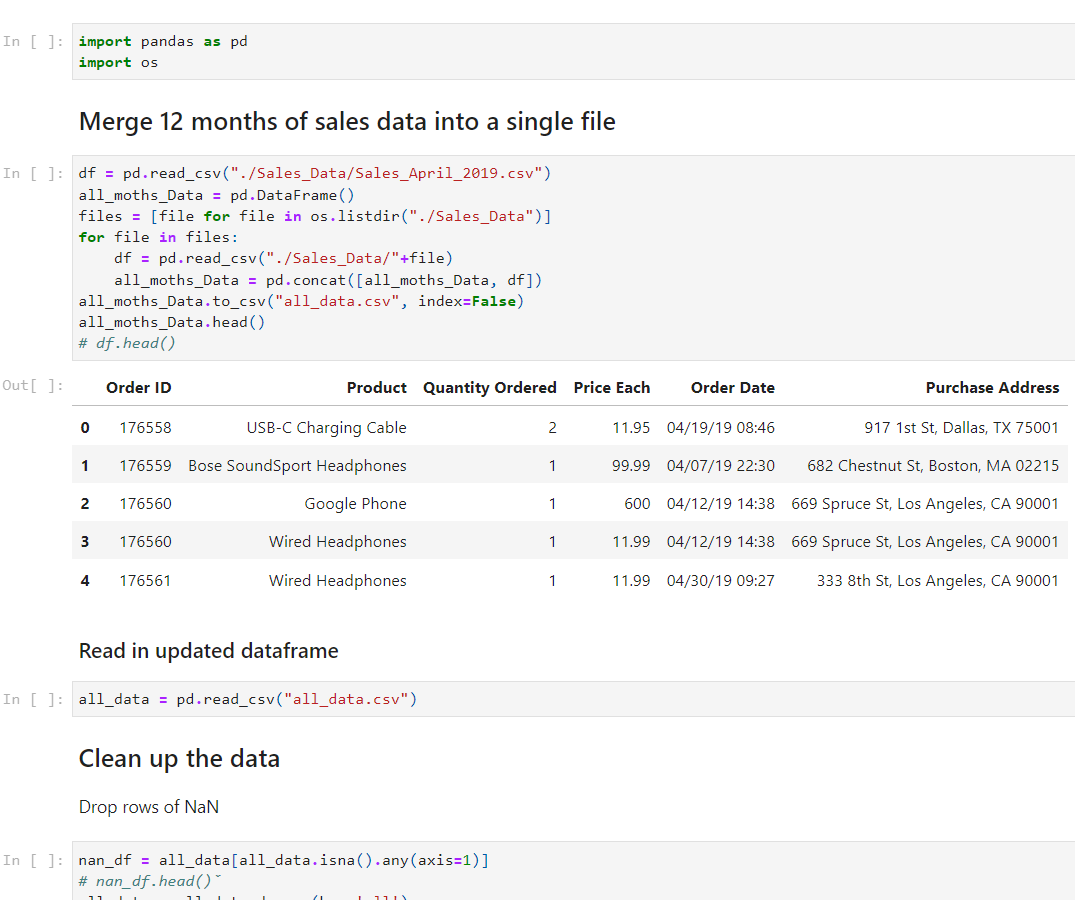Click the Quantity Ordered column header
The width and height of the screenshot is (1075, 900).
coord(489,388)
